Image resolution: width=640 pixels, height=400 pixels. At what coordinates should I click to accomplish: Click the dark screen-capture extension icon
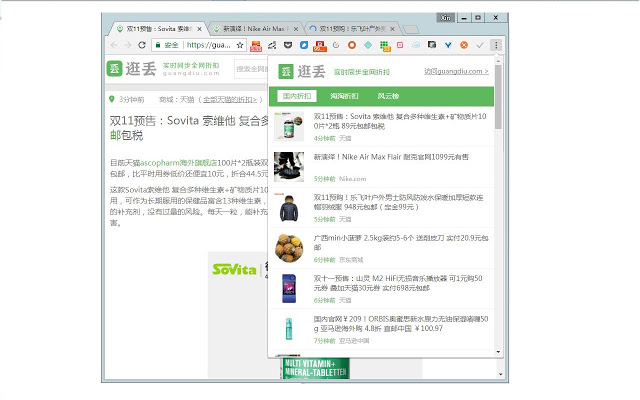coord(432,45)
